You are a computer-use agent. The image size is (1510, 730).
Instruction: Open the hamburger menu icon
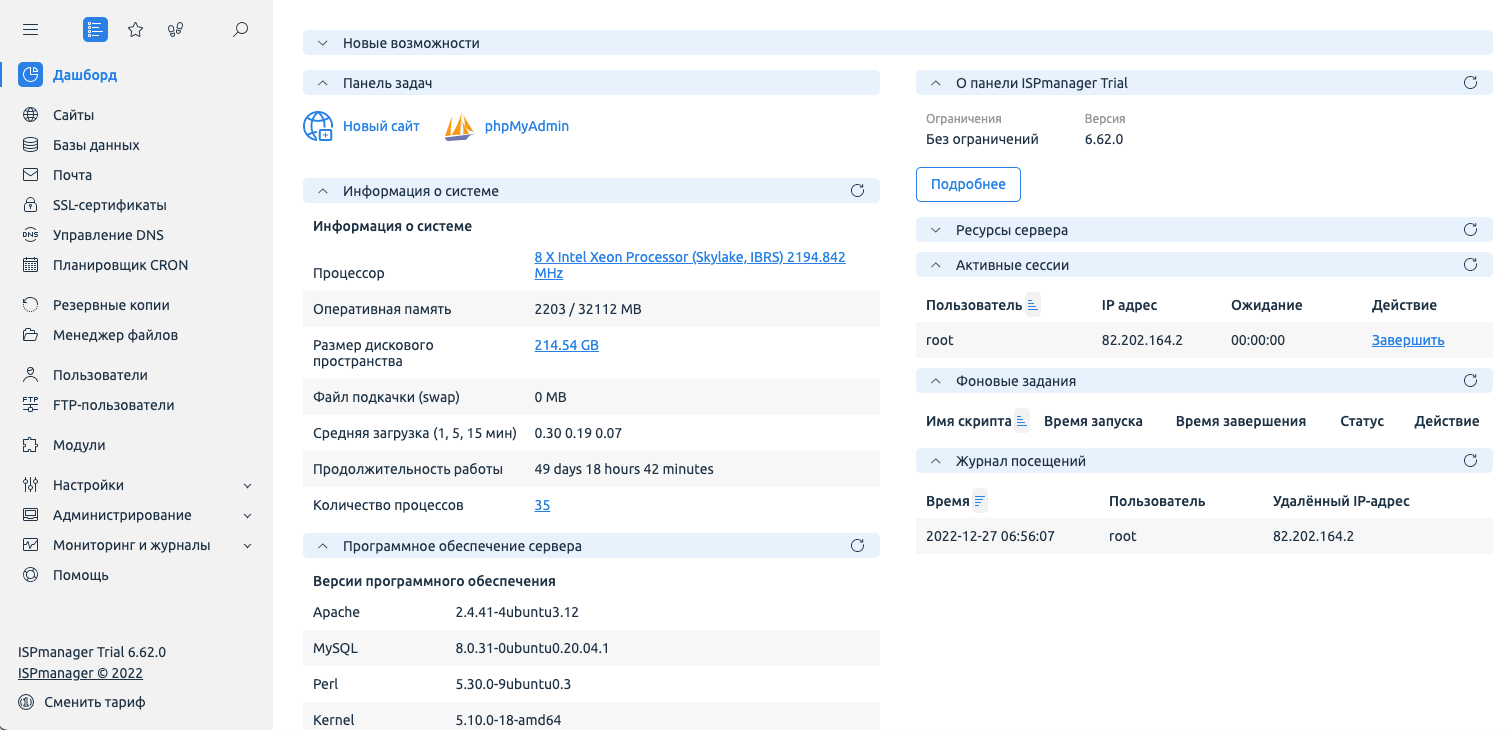(31, 30)
